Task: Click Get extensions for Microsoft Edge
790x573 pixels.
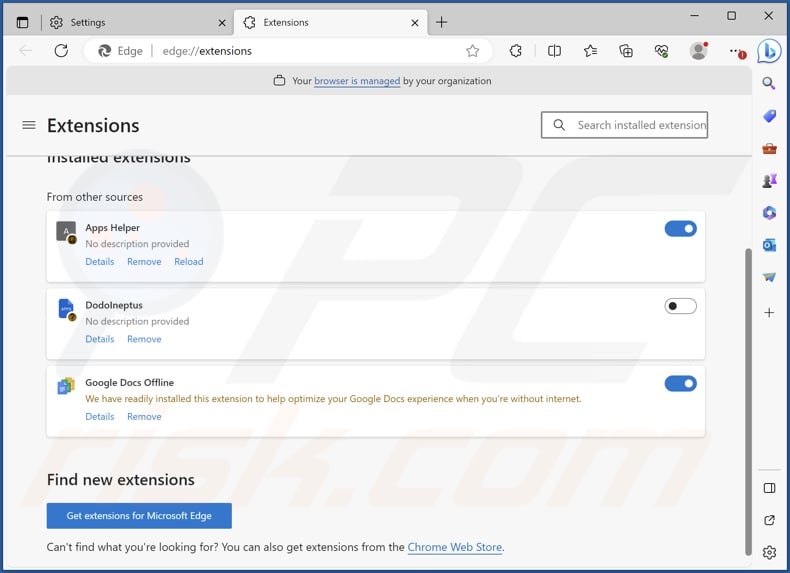Action: (x=139, y=516)
